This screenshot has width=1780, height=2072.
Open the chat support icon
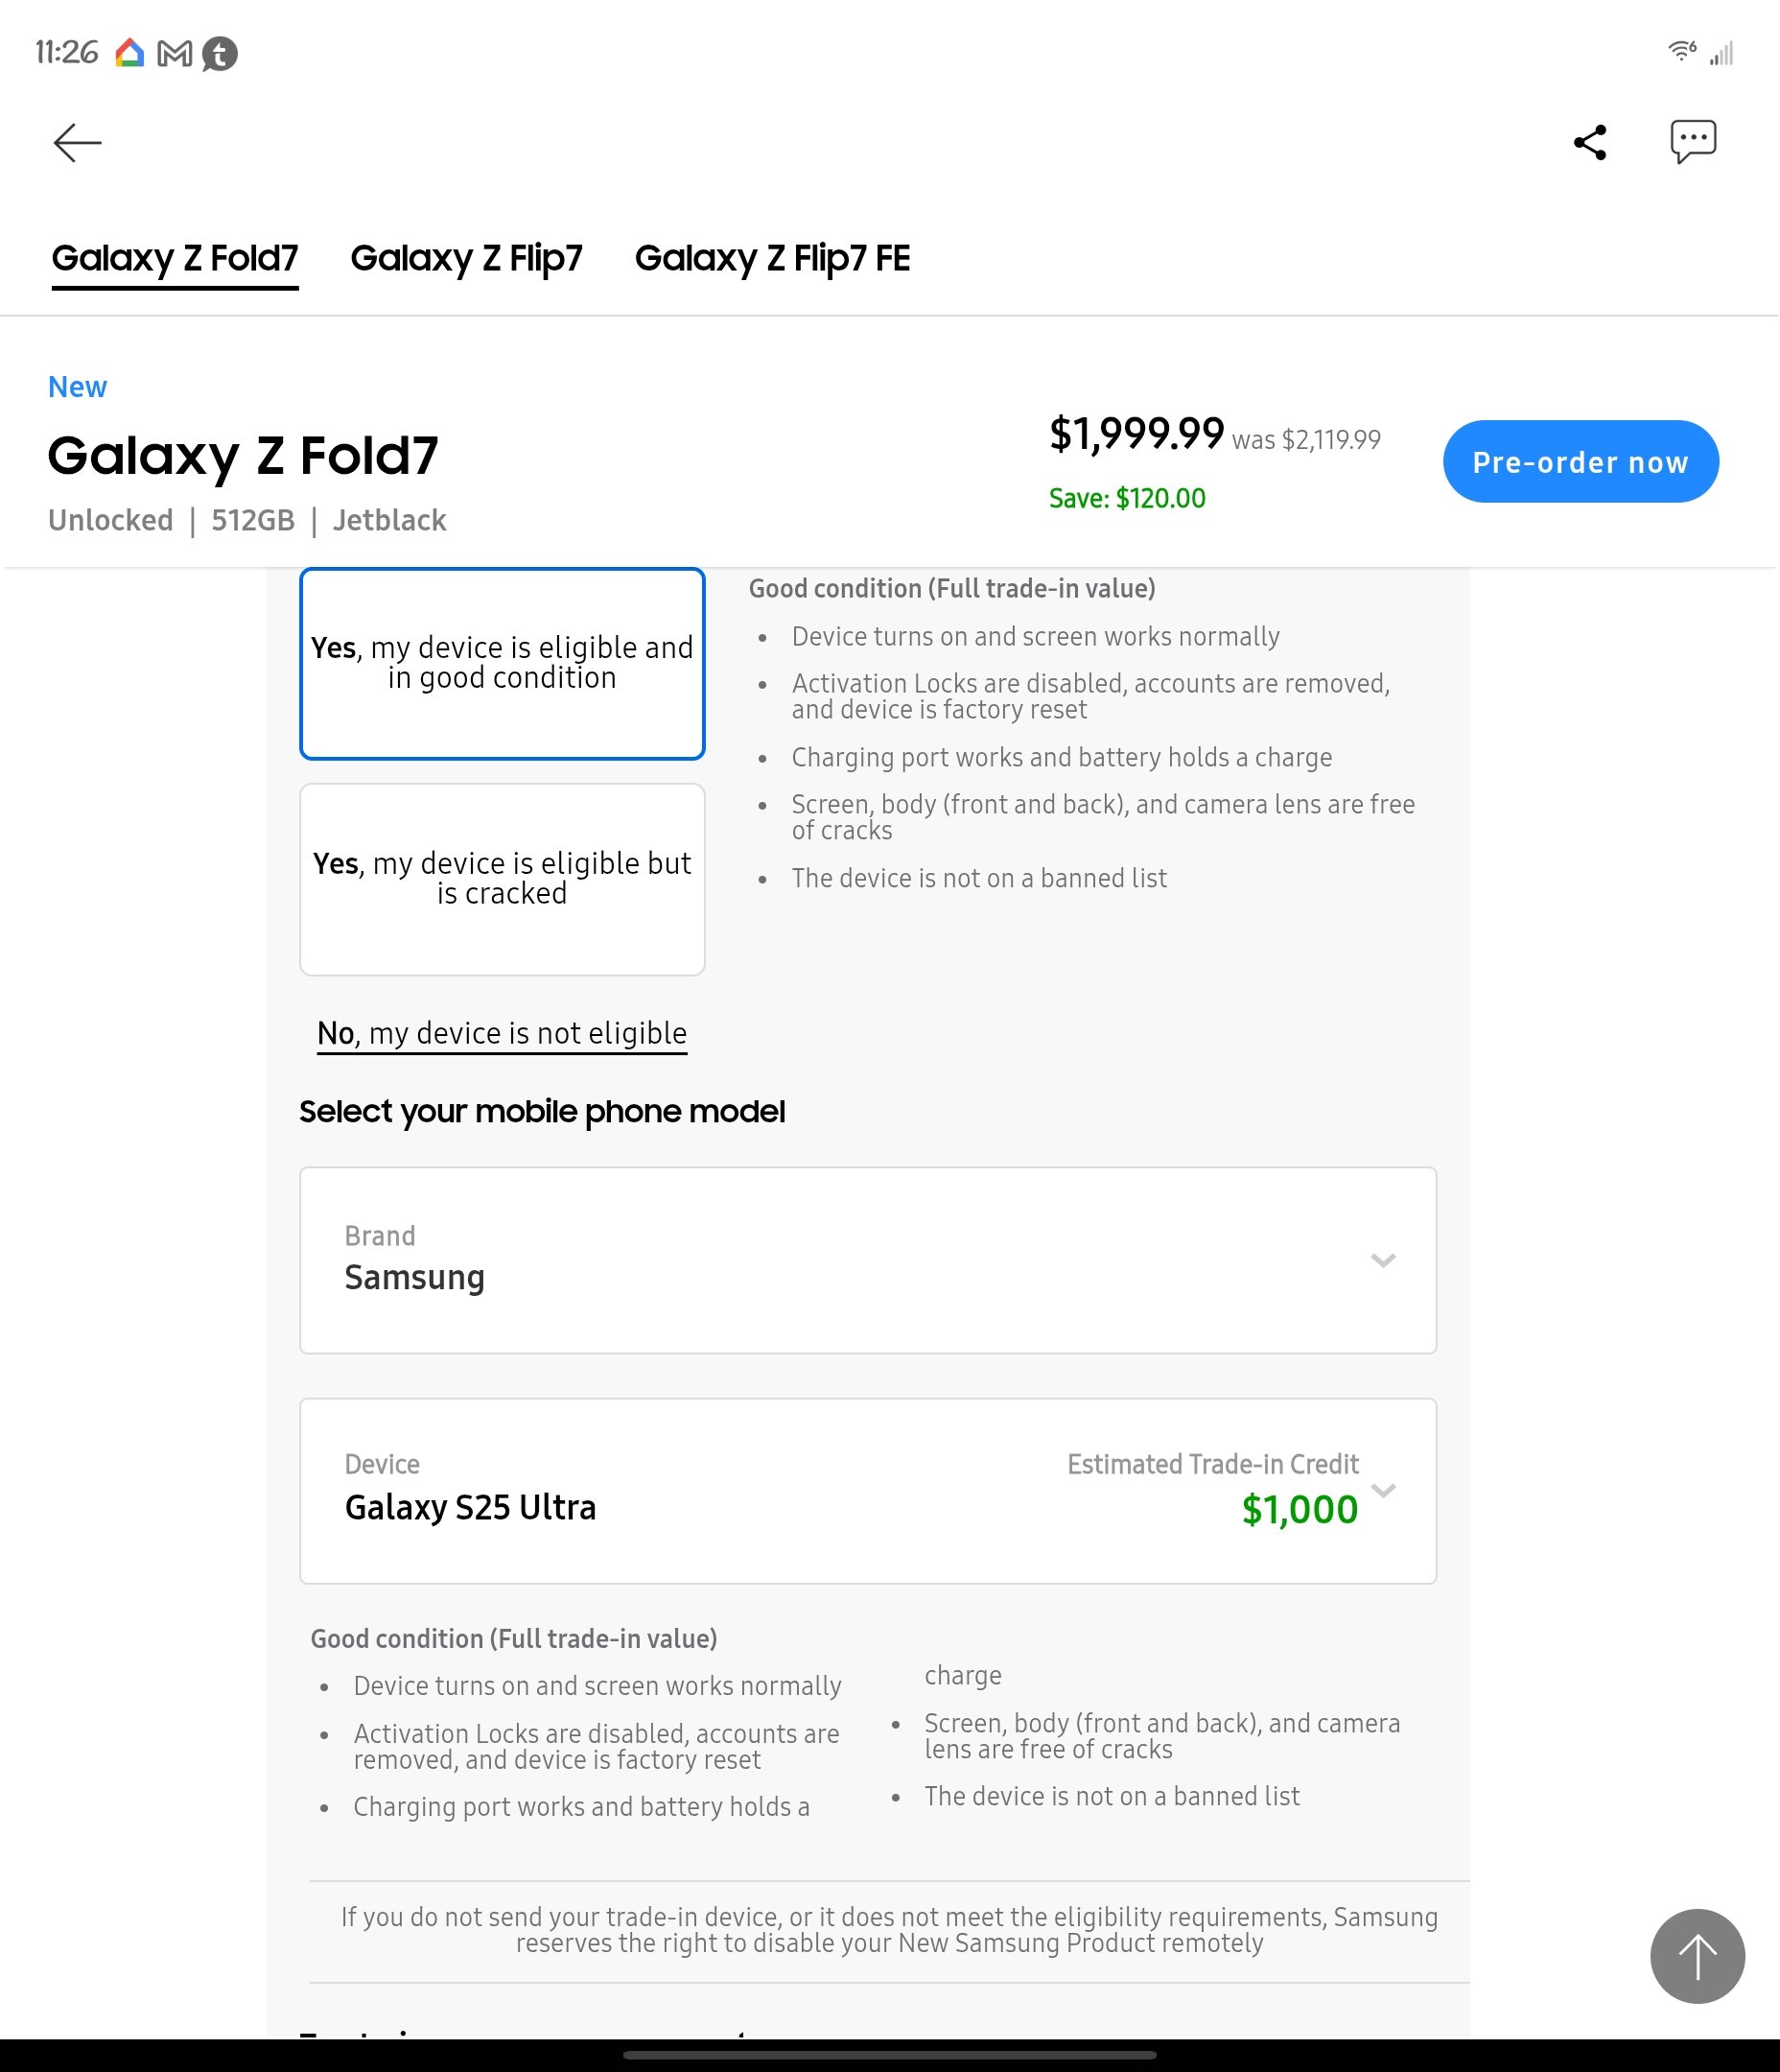pos(1692,141)
